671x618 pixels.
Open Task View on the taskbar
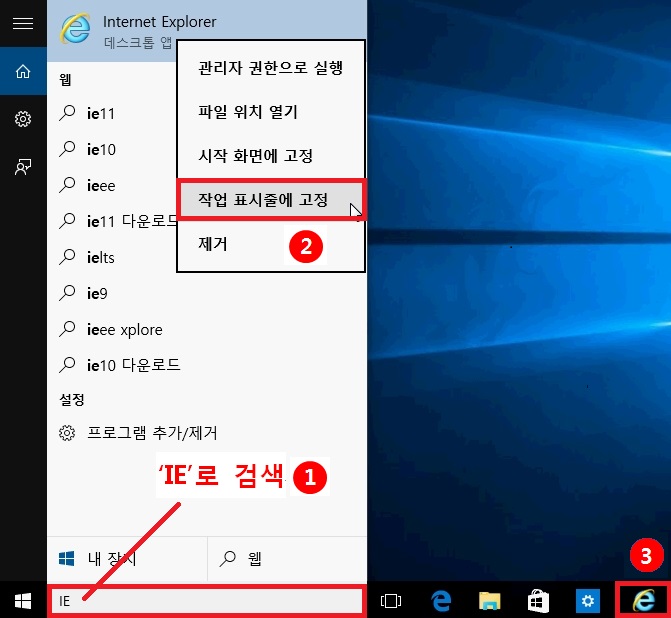click(391, 600)
